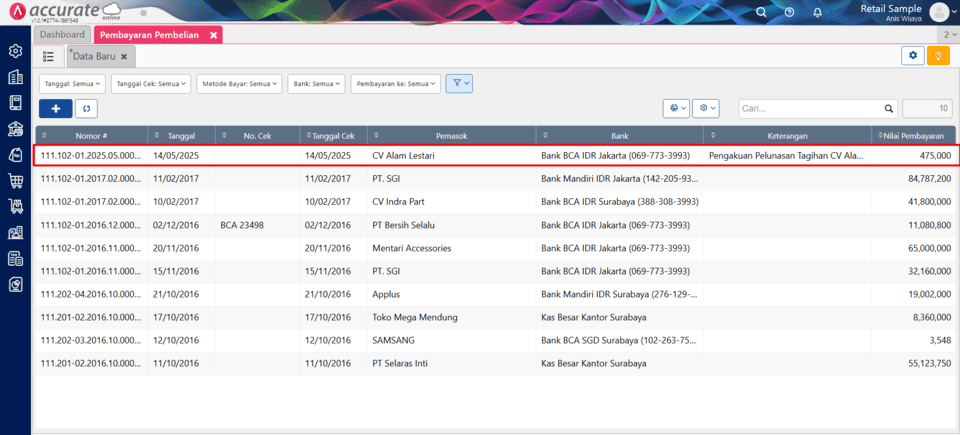Open the tax calculator module icon

tap(15, 259)
